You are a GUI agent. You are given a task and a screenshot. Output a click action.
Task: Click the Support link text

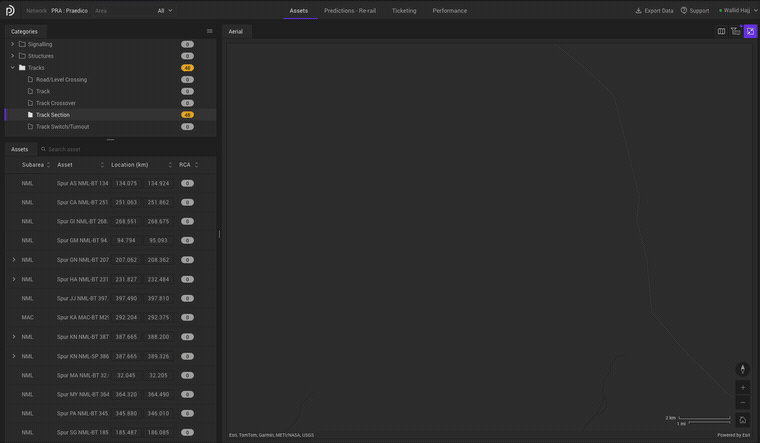point(699,11)
